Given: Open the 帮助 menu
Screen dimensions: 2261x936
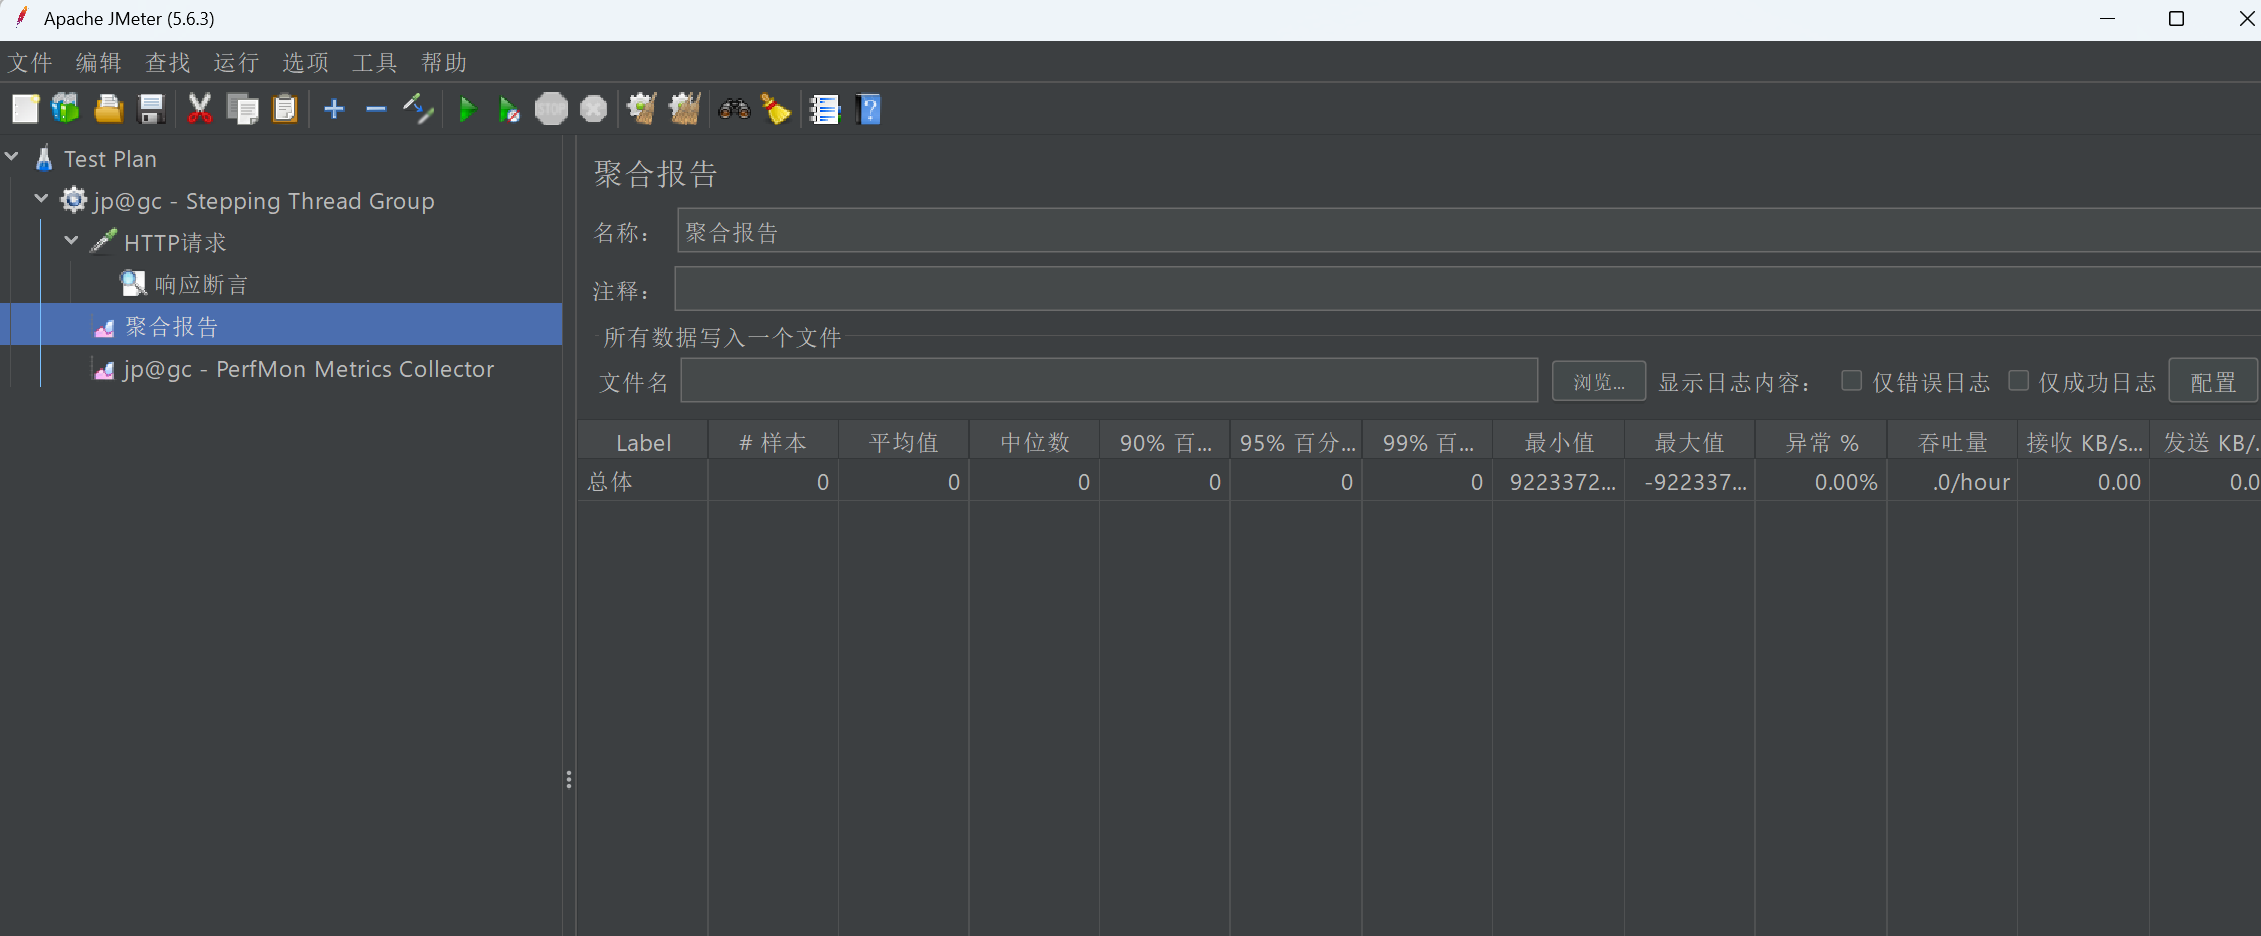Looking at the screenshot, I should click(x=444, y=63).
